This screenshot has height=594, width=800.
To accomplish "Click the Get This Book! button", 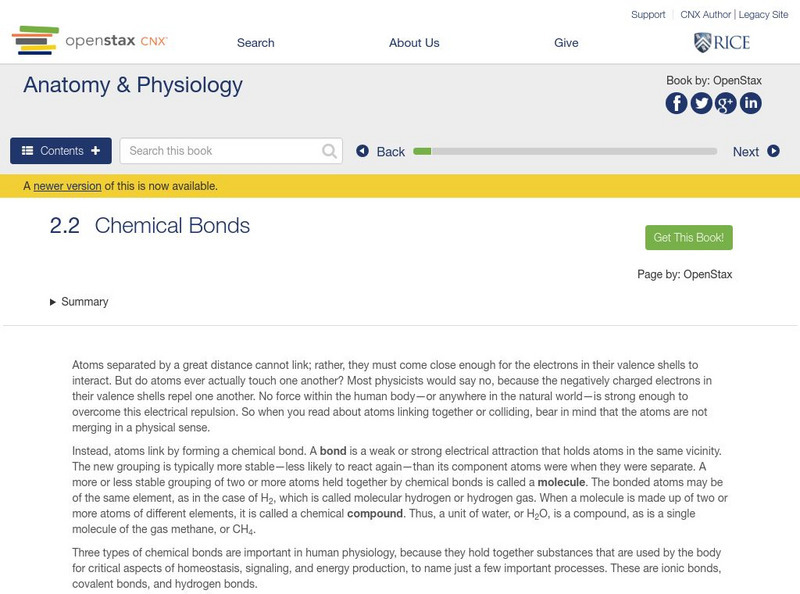I will (689, 238).
